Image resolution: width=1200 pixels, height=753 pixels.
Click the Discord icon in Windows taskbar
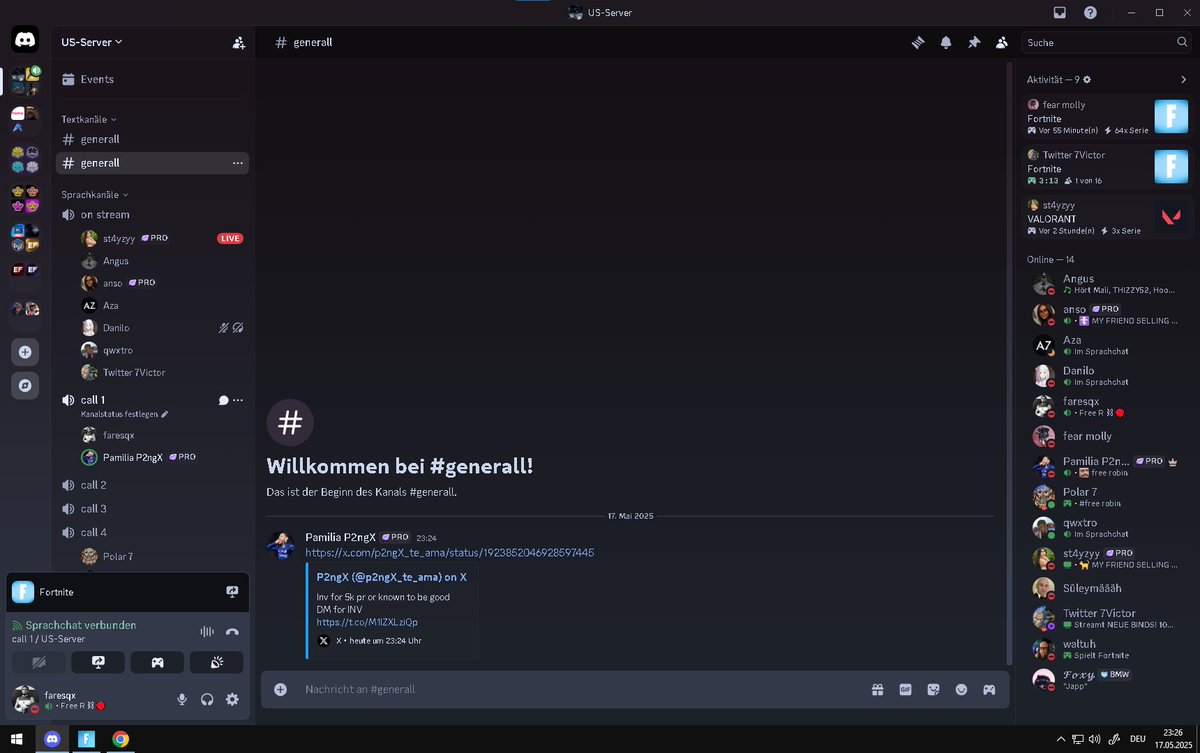tap(52, 740)
